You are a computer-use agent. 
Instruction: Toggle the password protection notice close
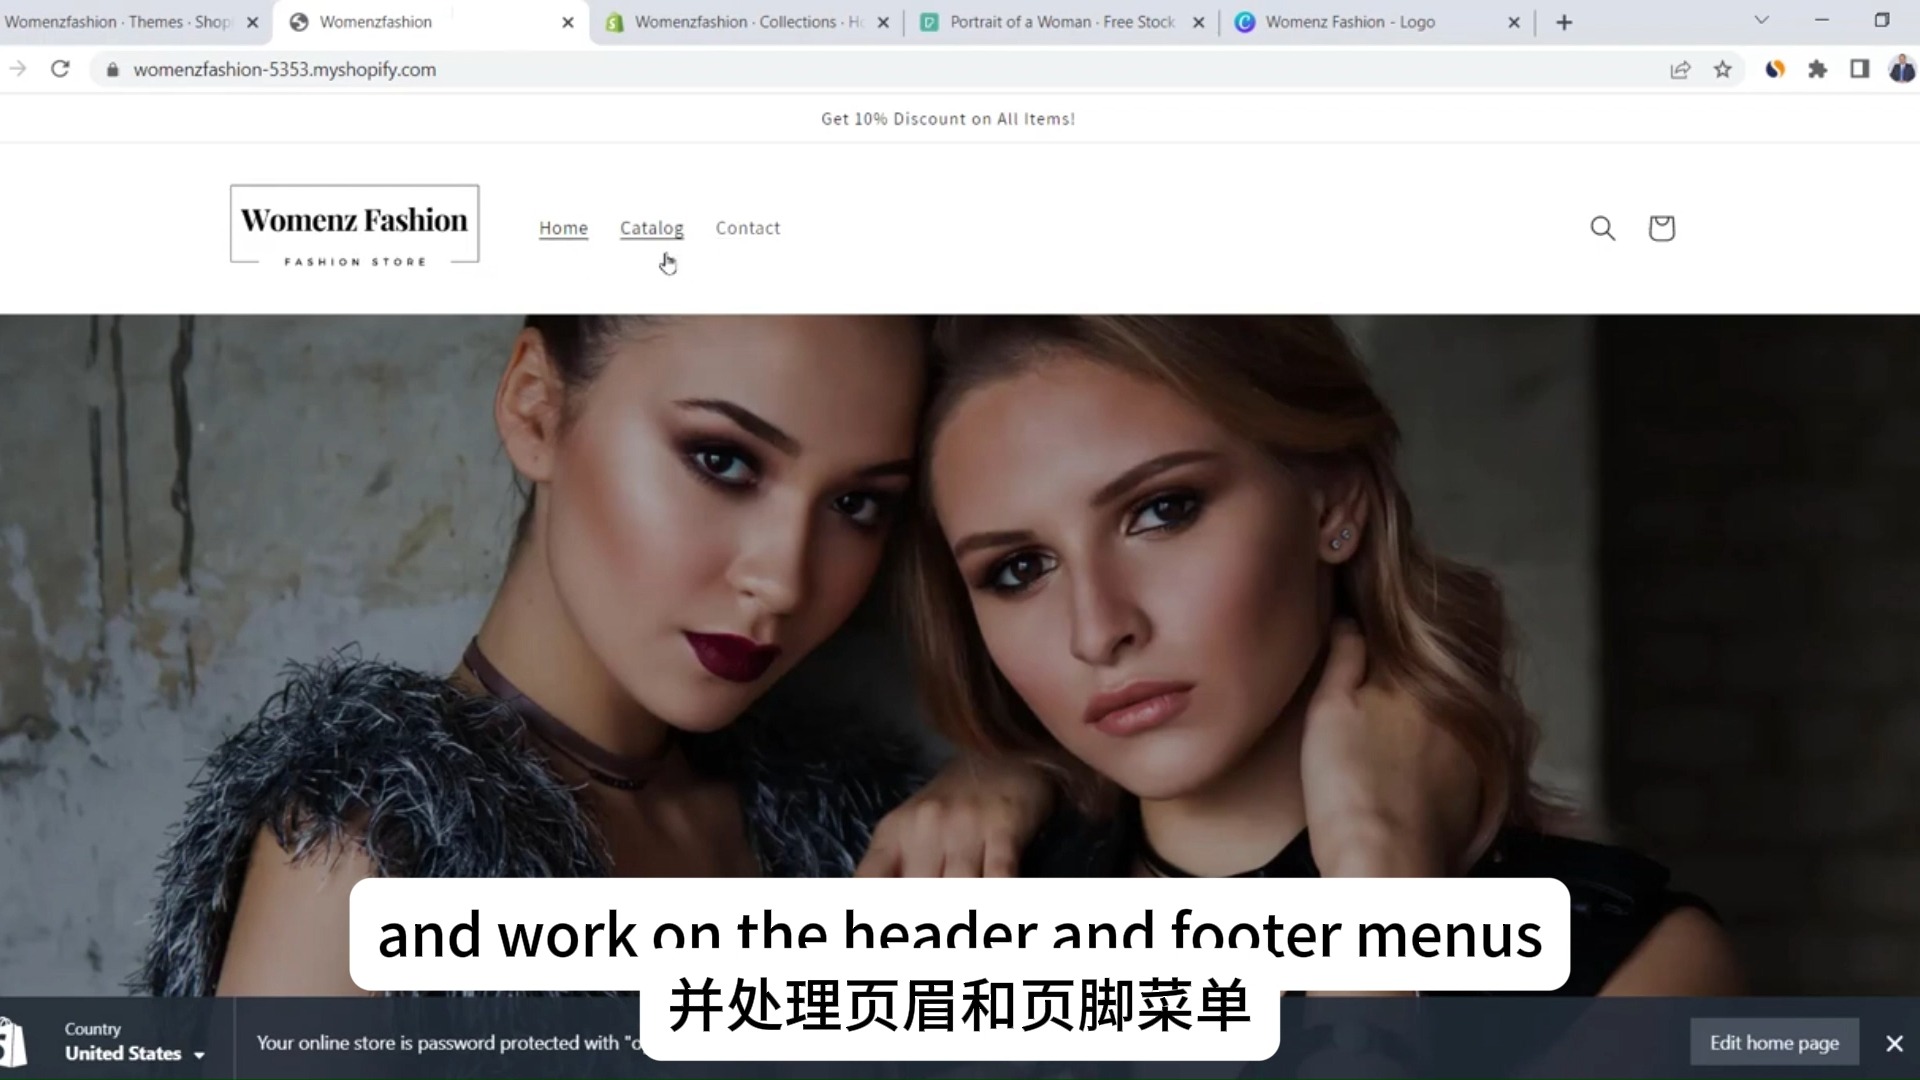(1896, 1043)
